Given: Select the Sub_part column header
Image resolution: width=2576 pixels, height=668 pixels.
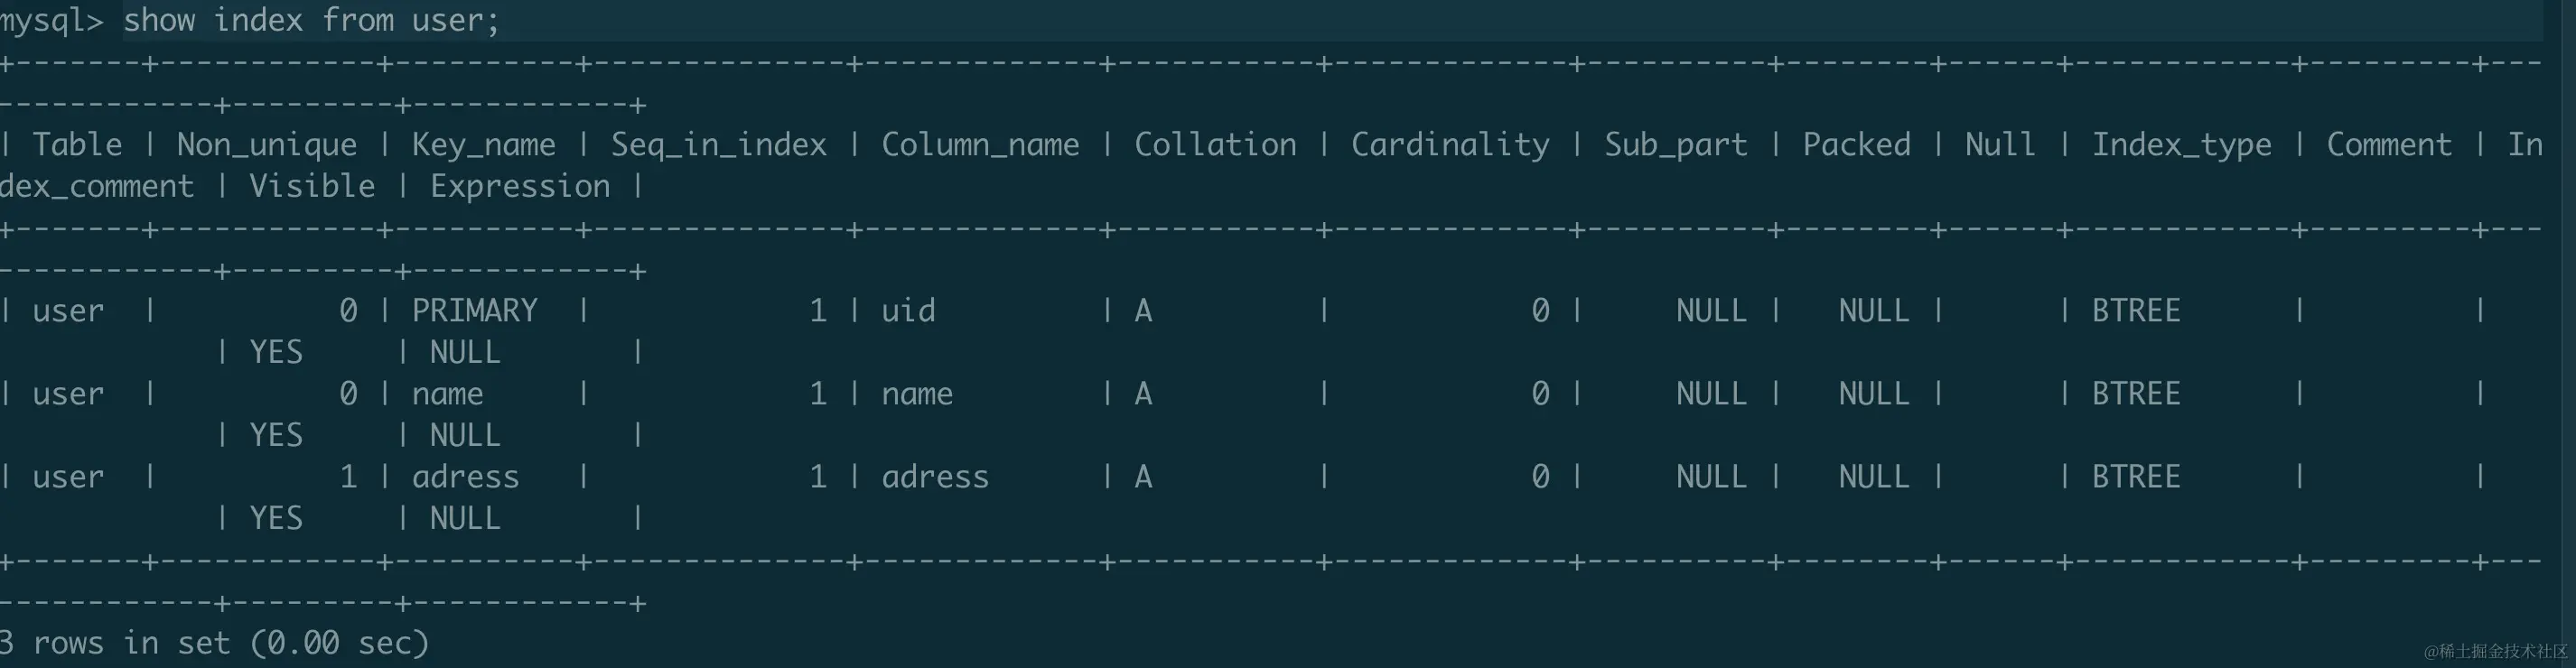Looking at the screenshot, I should 1676,145.
